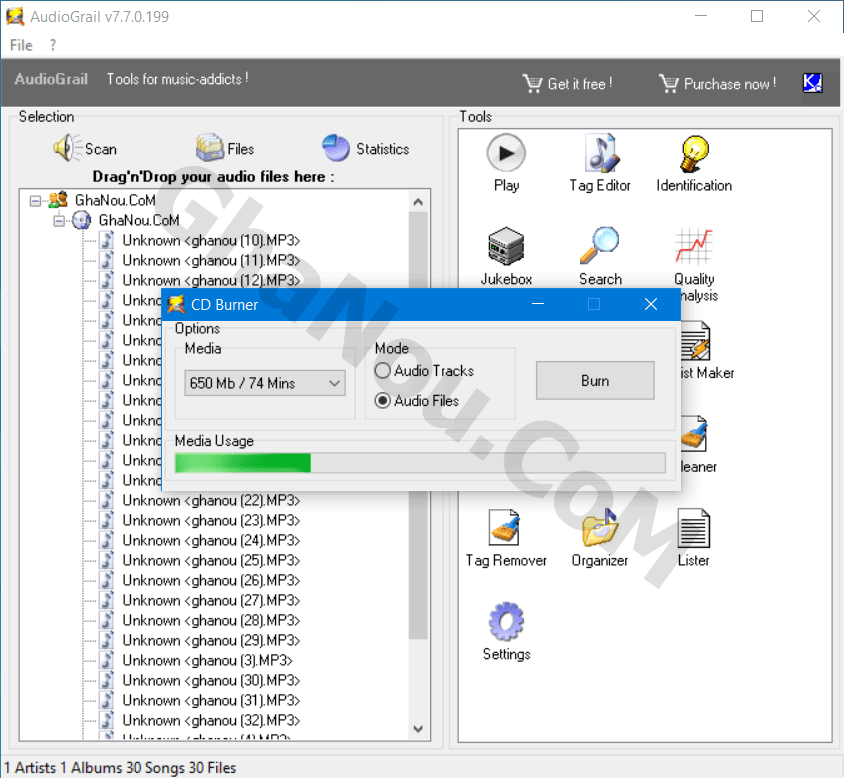Select Unknown <ghanou (30).MP3> track
844x778 pixels.
pyautogui.click(x=211, y=680)
